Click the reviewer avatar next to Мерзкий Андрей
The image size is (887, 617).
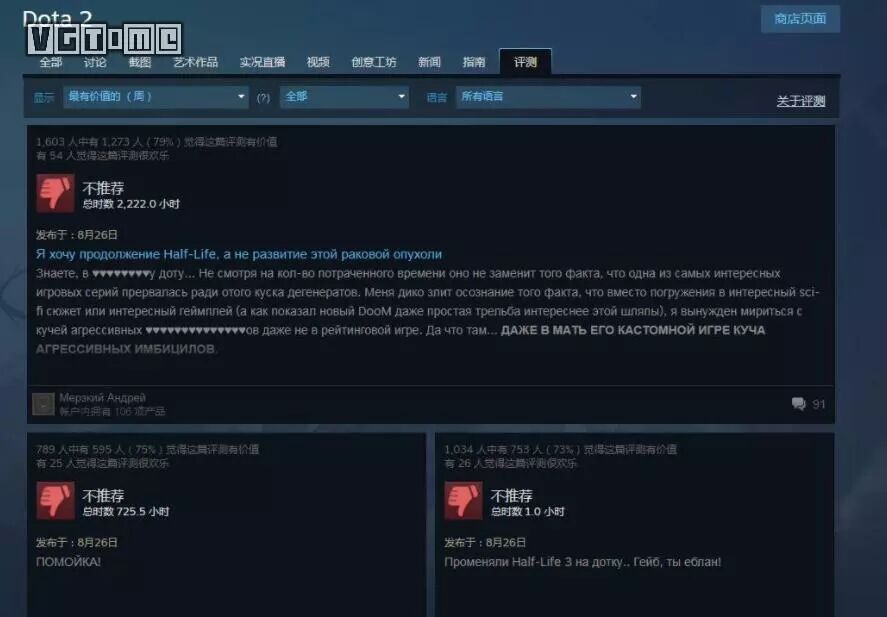coord(43,404)
